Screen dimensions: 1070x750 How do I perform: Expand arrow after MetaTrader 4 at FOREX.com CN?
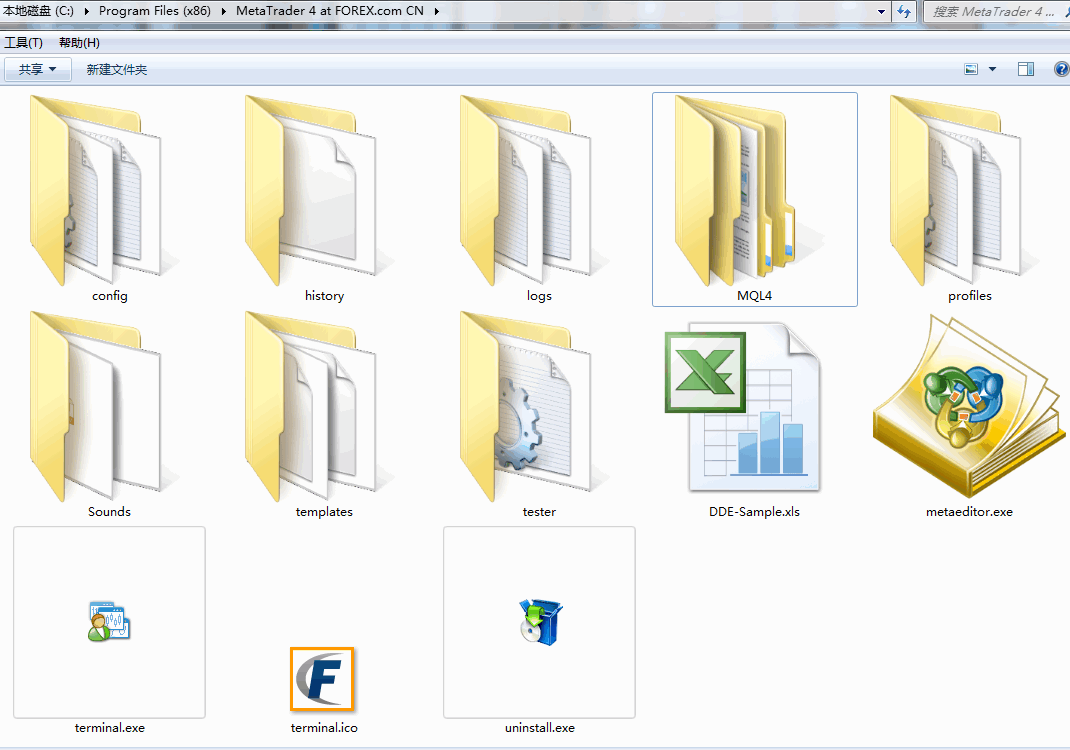pos(437,11)
